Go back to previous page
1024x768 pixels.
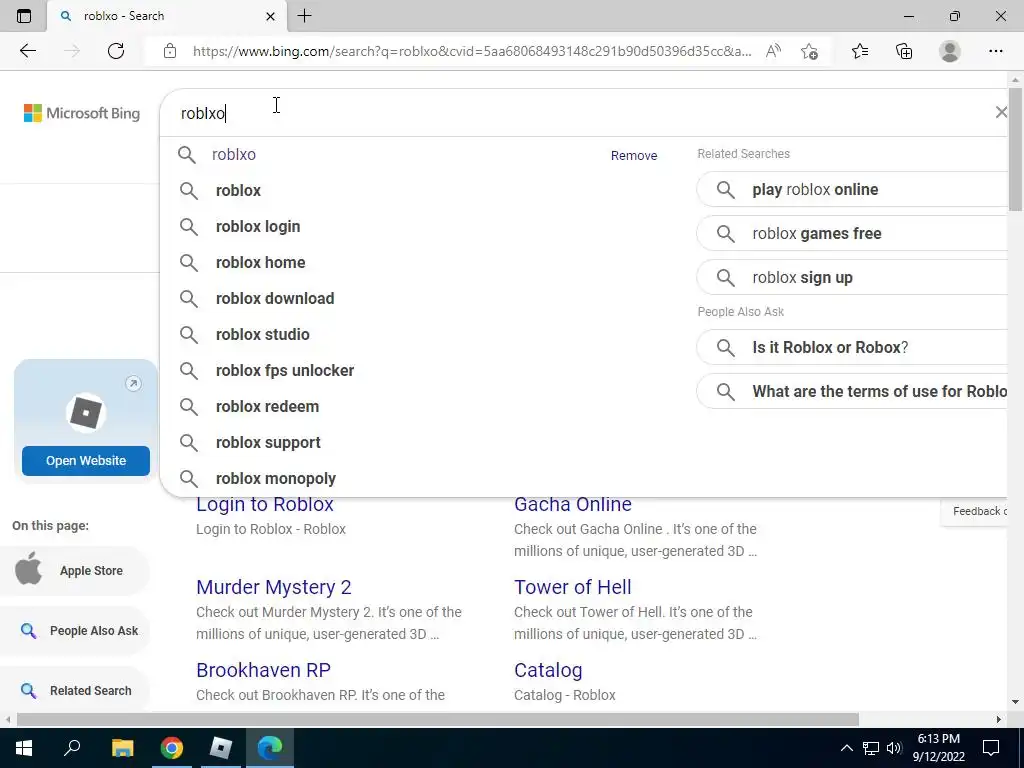click(27, 51)
